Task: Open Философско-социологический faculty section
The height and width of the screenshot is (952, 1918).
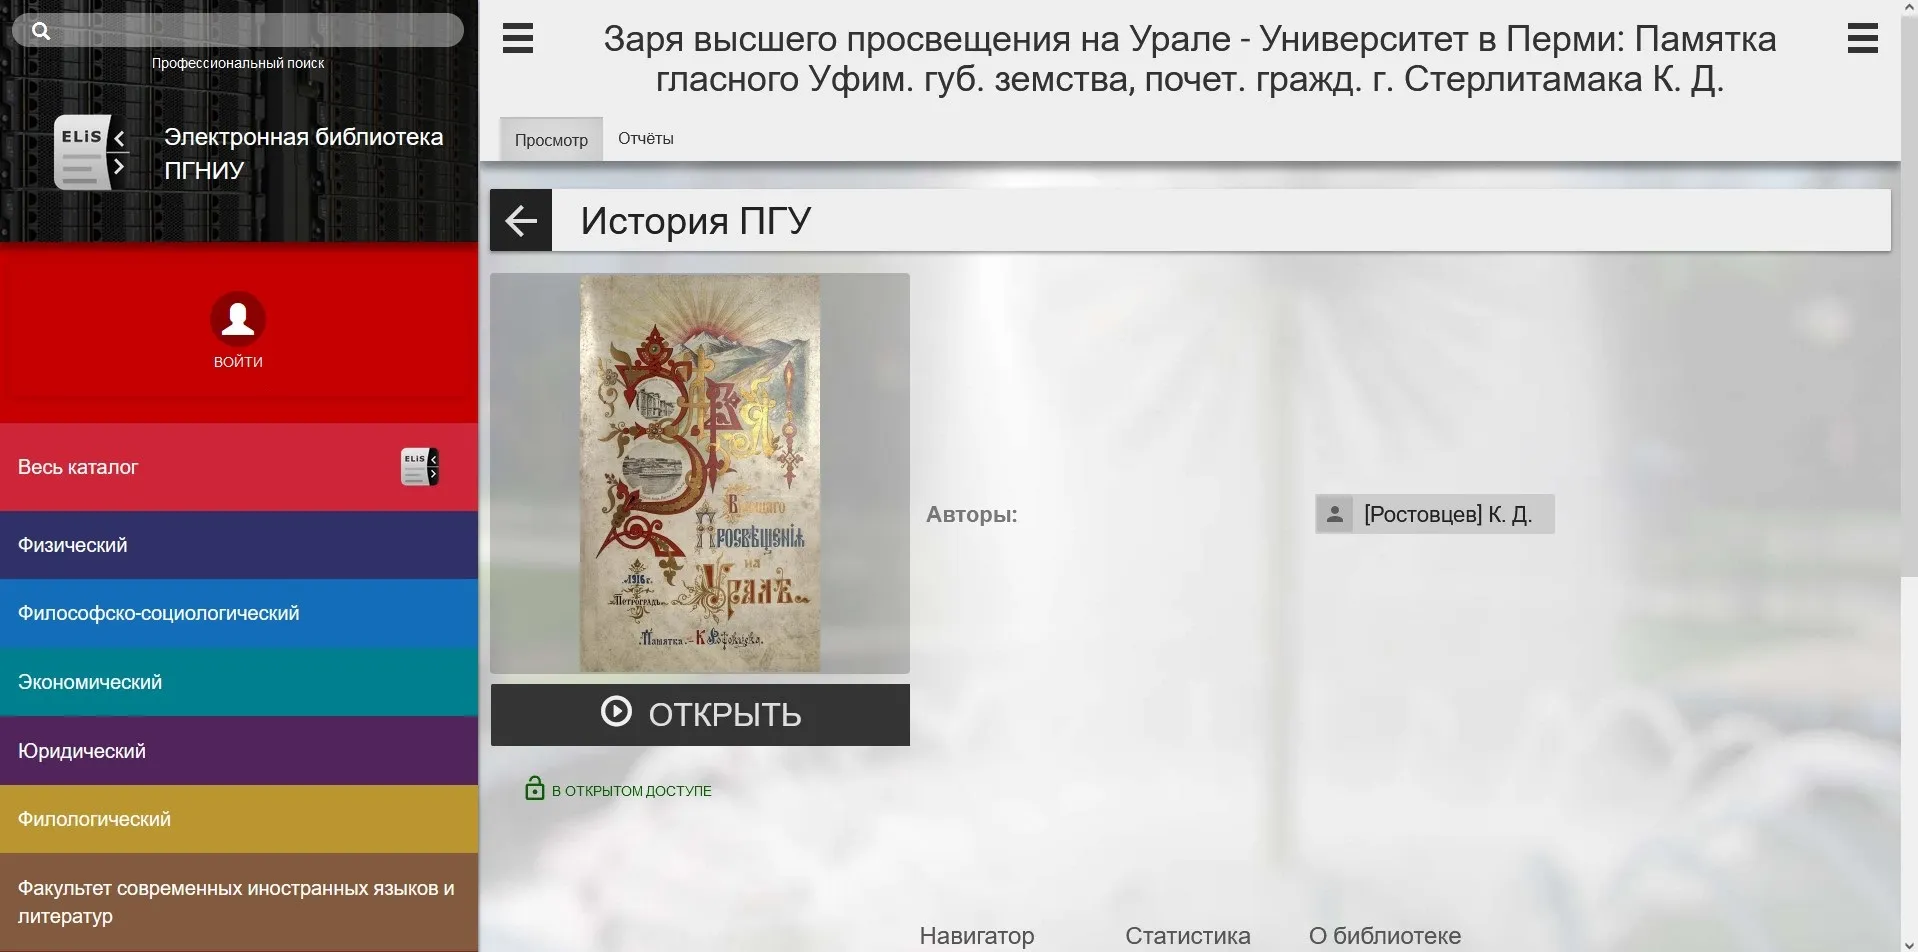Action: point(239,613)
